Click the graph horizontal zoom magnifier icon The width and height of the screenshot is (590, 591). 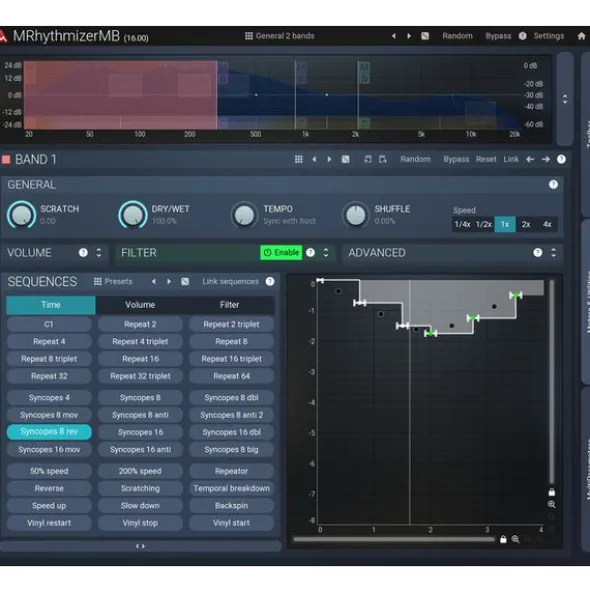click(515, 540)
